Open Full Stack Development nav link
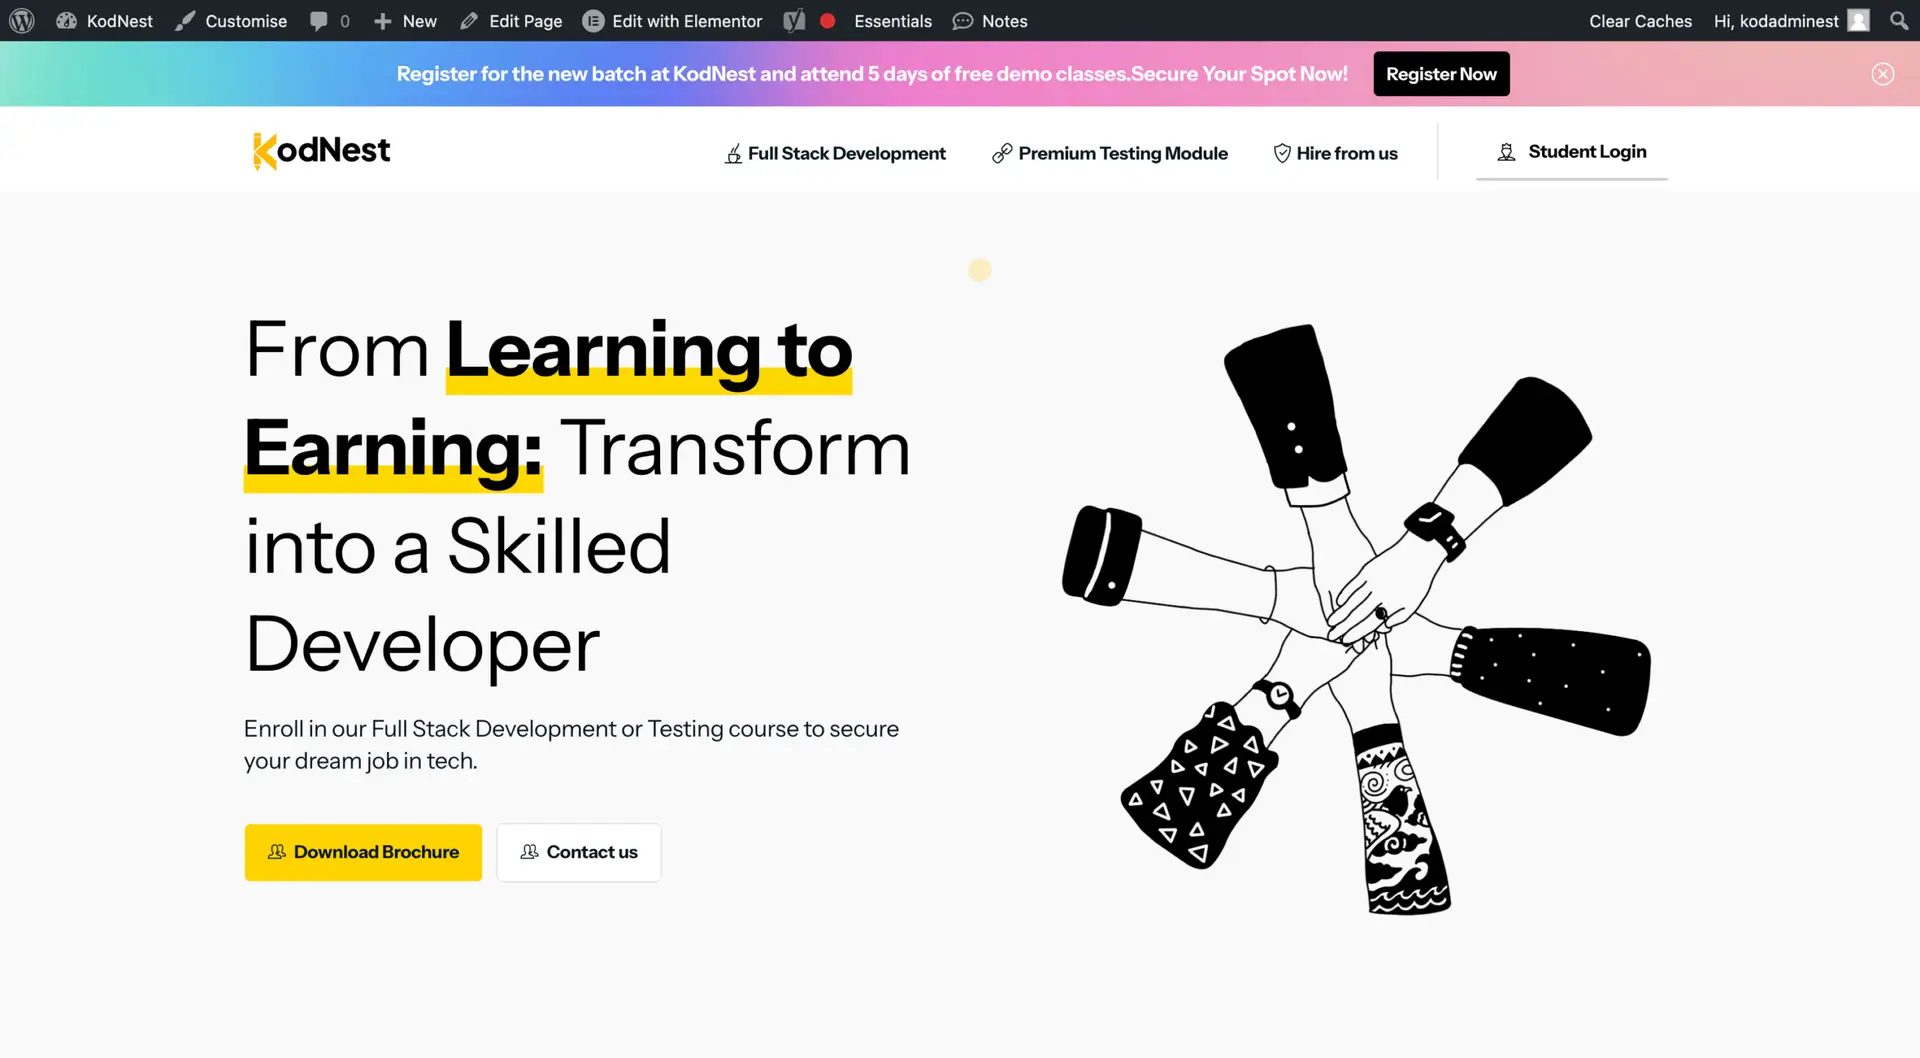 point(835,153)
